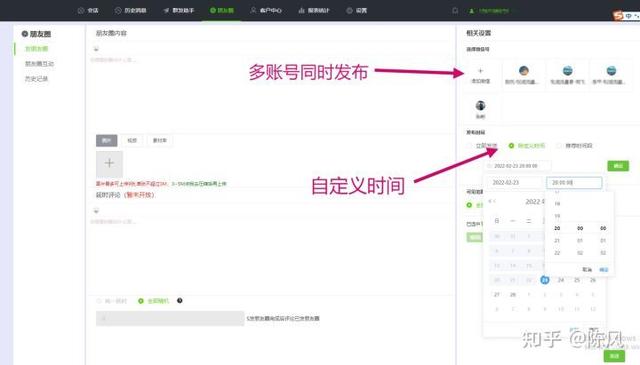Click the gray delay input field near the bottom
This screenshot has height=365, width=640.
[x=170, y=318]
